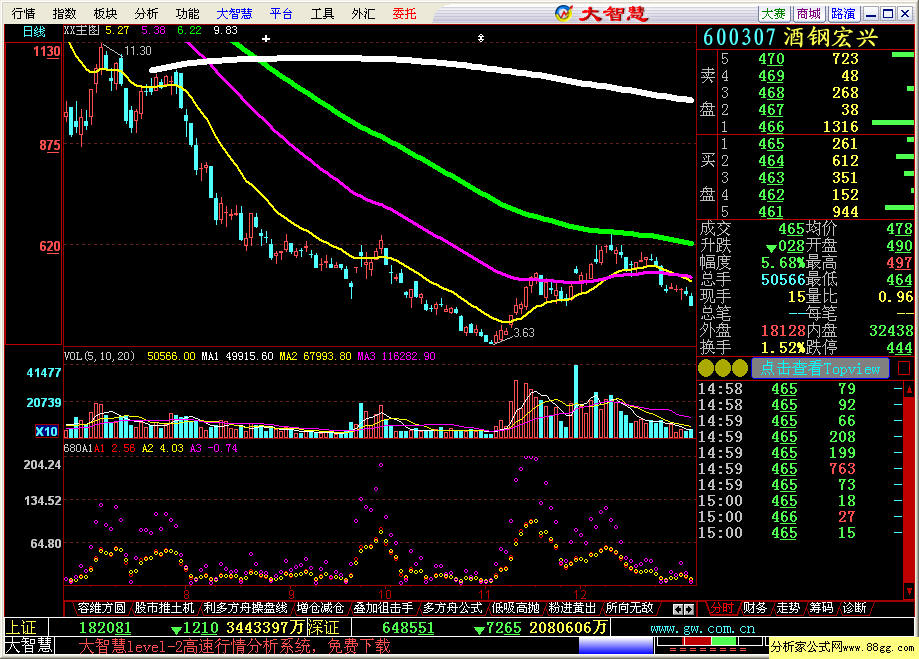Select the 低吸高抛 indicator tab
Image resolution: width=919 pixels, height=659 pixels.
[x=515, y=608]
